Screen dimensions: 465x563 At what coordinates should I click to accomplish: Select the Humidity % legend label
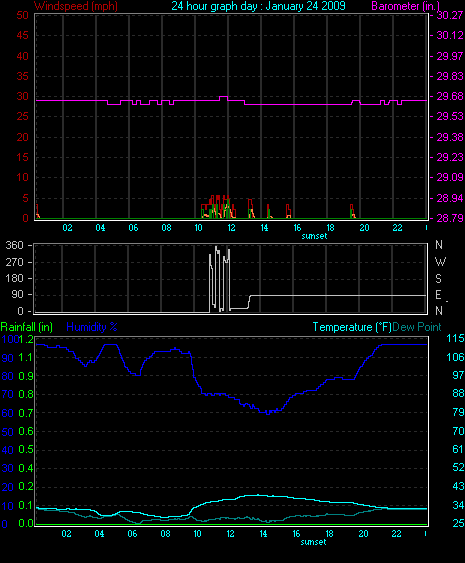tap(92, 327)
